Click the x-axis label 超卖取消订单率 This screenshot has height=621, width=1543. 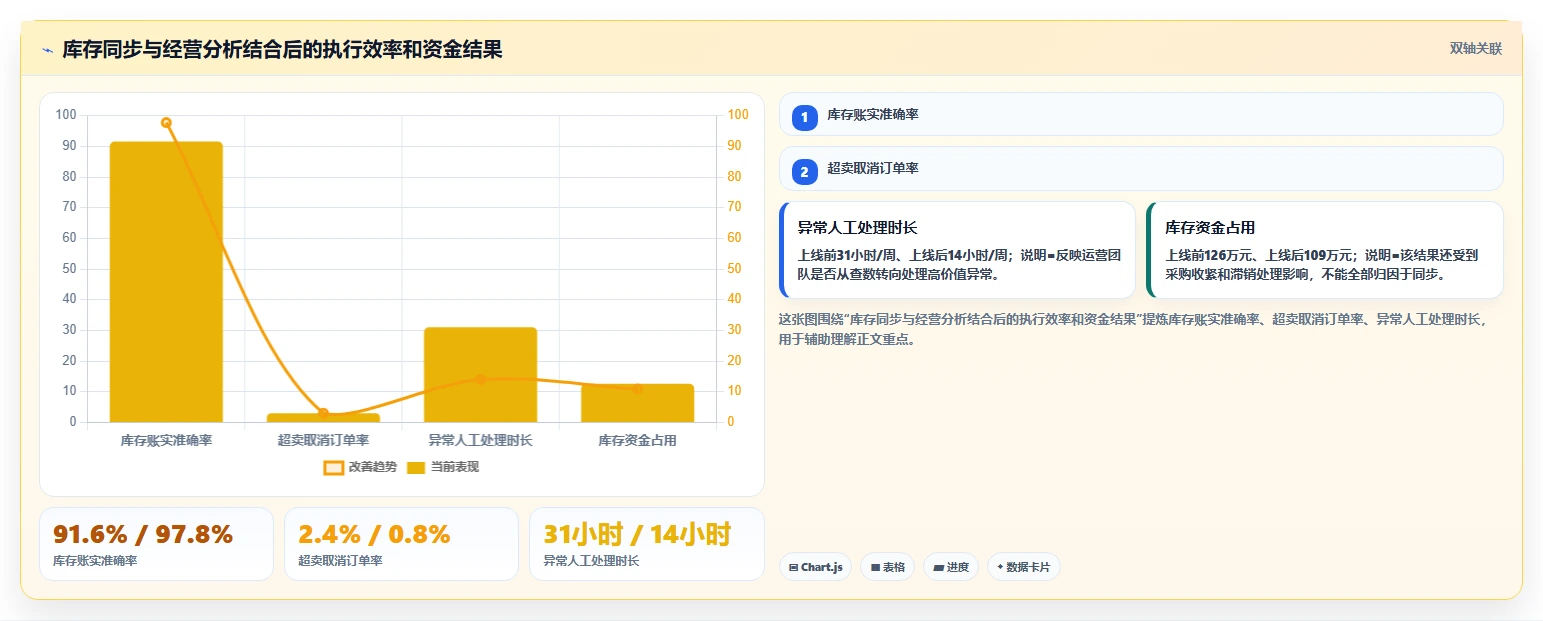(323, 440)
